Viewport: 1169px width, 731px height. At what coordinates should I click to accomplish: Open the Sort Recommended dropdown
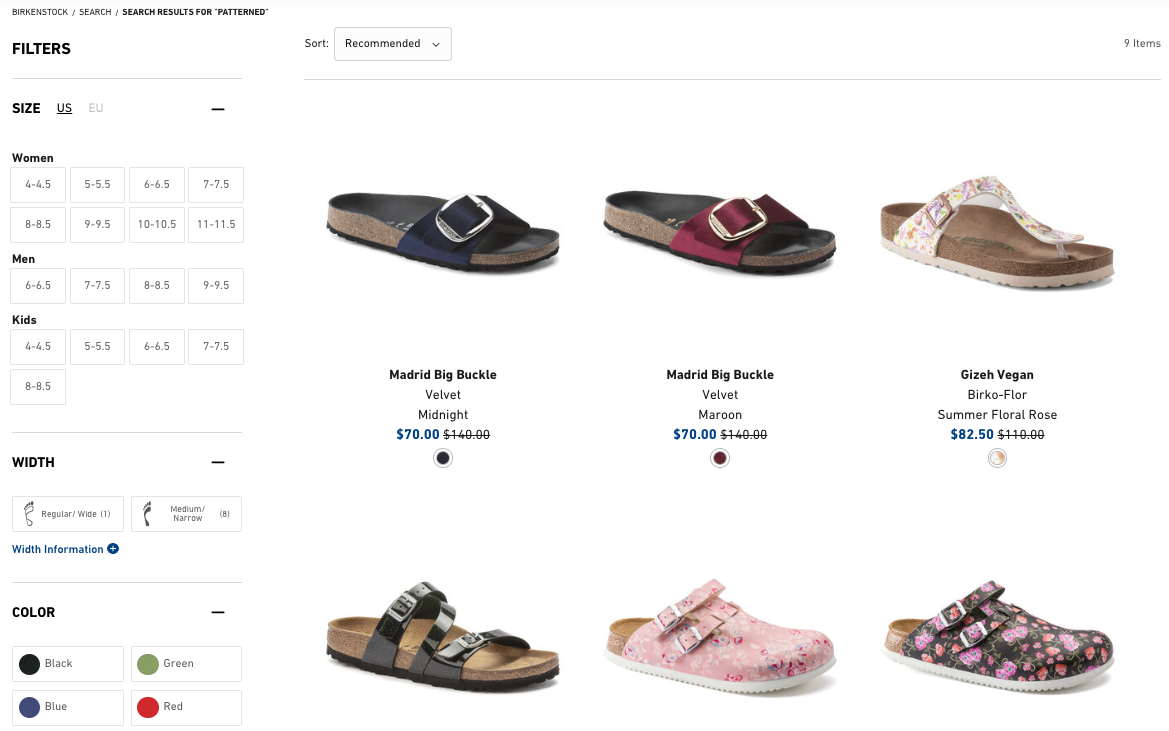click(x=392, y=43)
